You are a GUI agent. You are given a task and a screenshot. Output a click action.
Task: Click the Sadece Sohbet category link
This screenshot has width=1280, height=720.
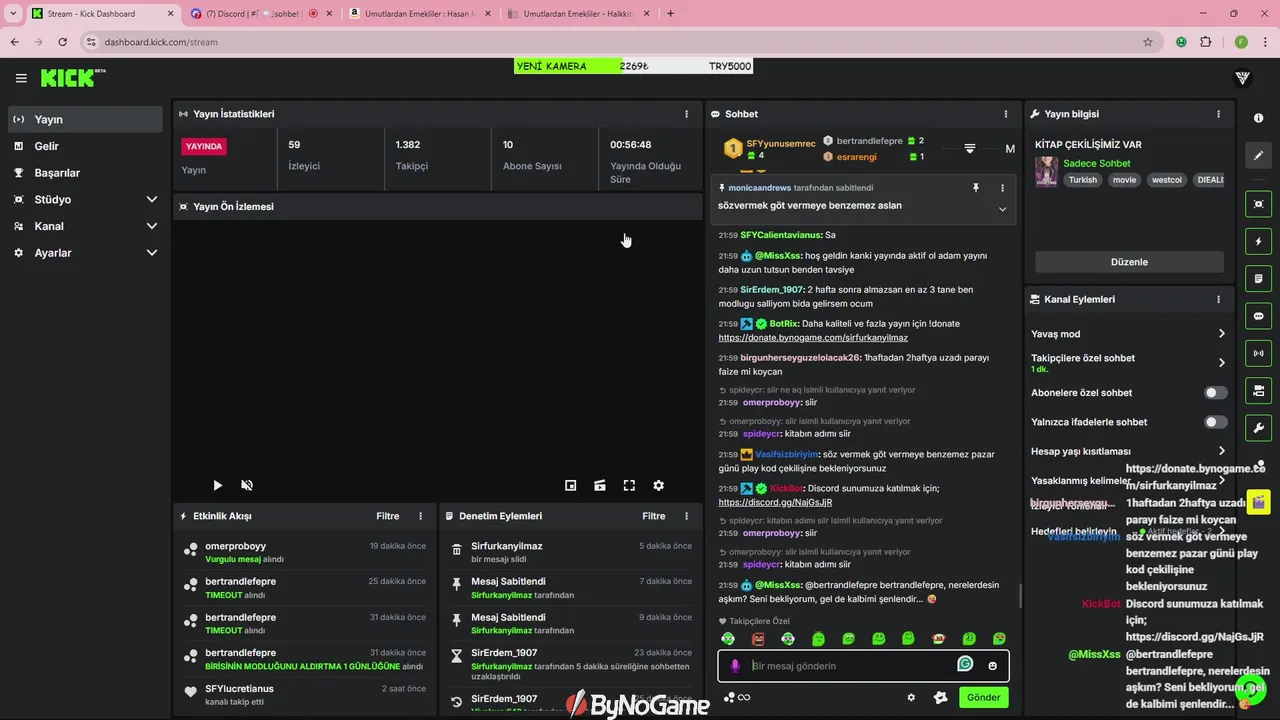[x=1097, y=163]
